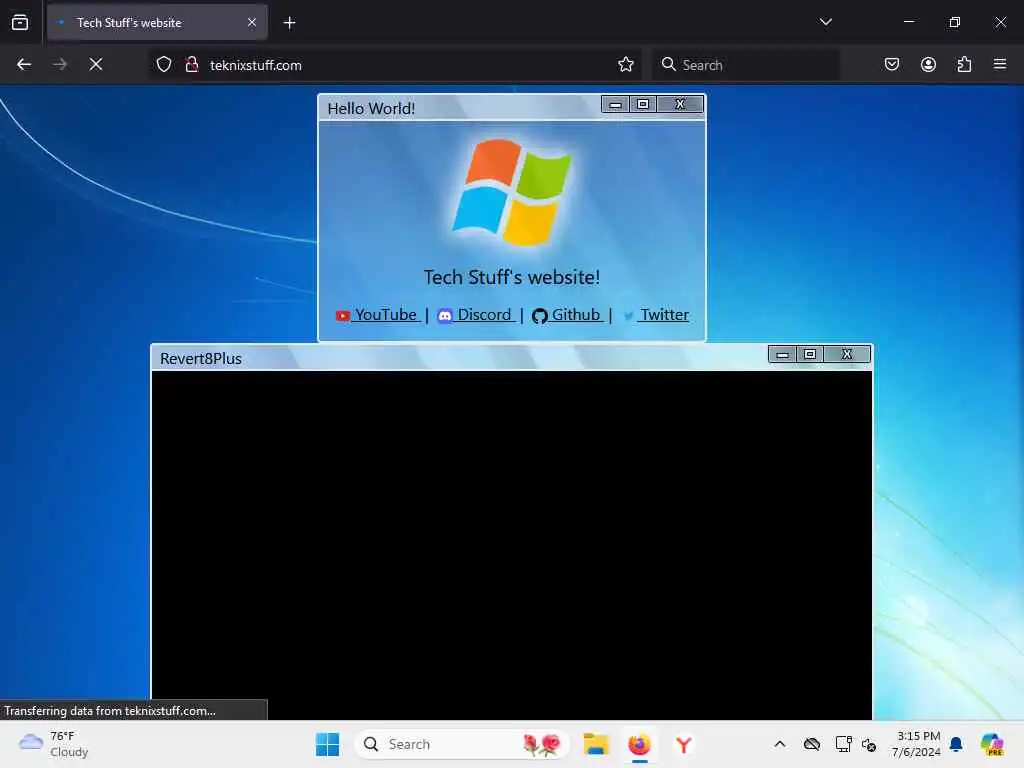Open the Windows Start menu
1024x768 pixels.
327,744
